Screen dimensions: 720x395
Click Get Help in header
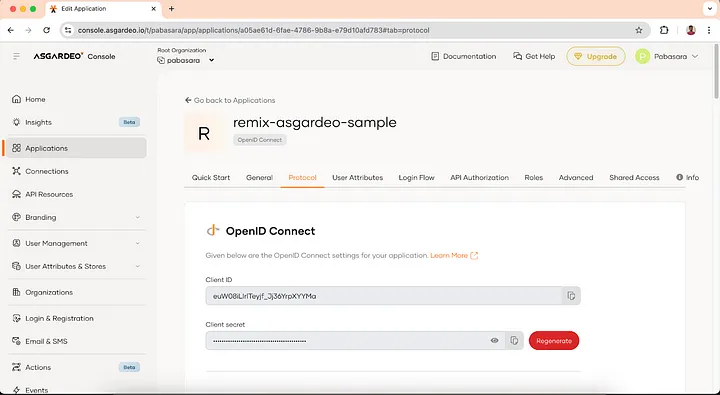(x=534, y=56)
